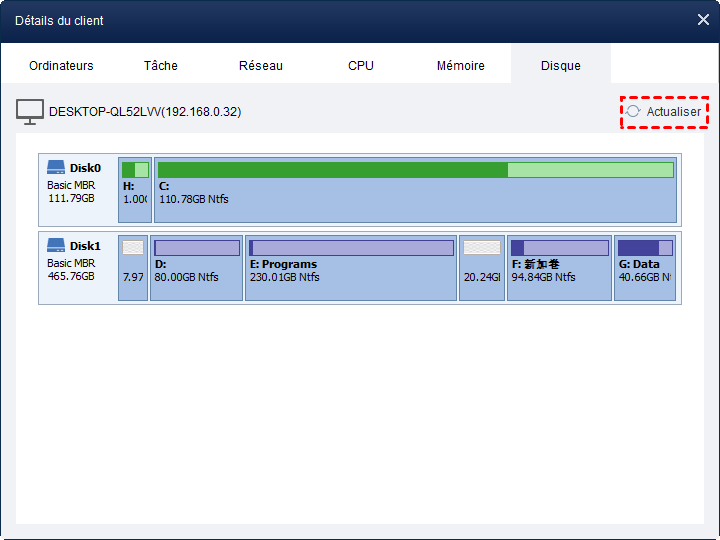Click the Disk1 drive icon

pyautogui.click(x=56, y=245)
